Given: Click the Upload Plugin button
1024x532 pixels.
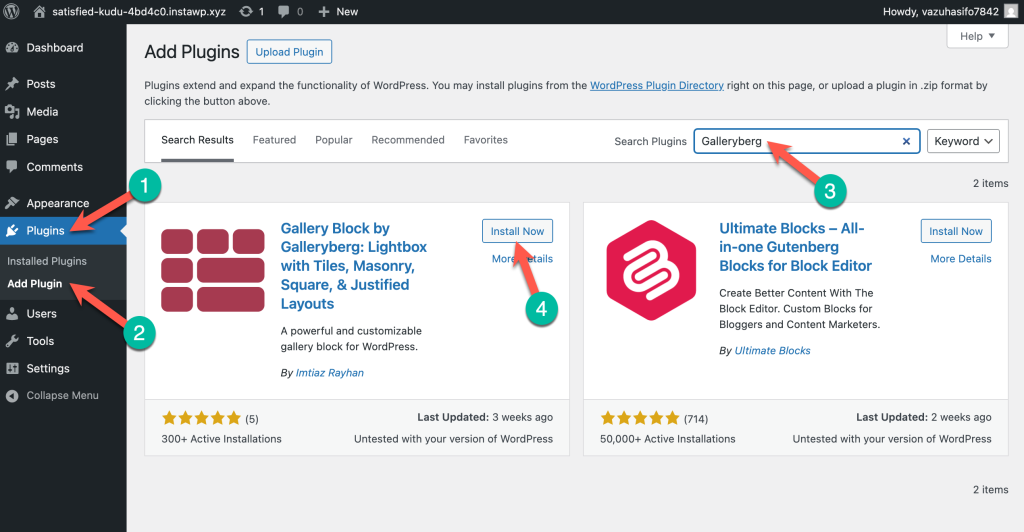Looking at the screenshot, I should [x=290, y=52].
